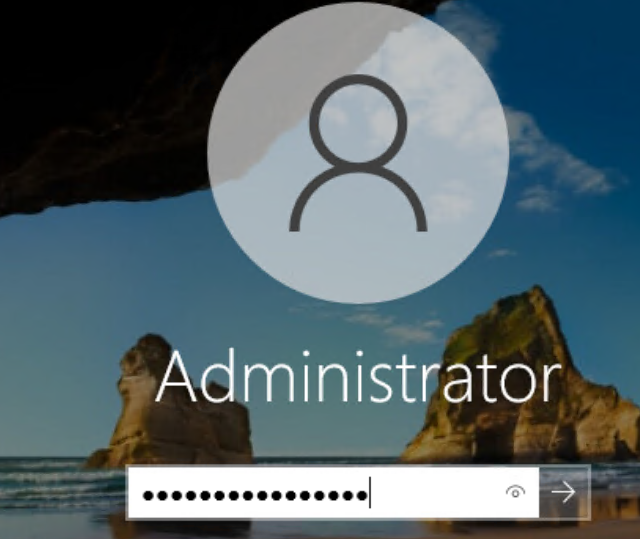Click the first dot of the password
This screenshot has width=640, height=539.
pyautogui.click(x=148, y=495)
